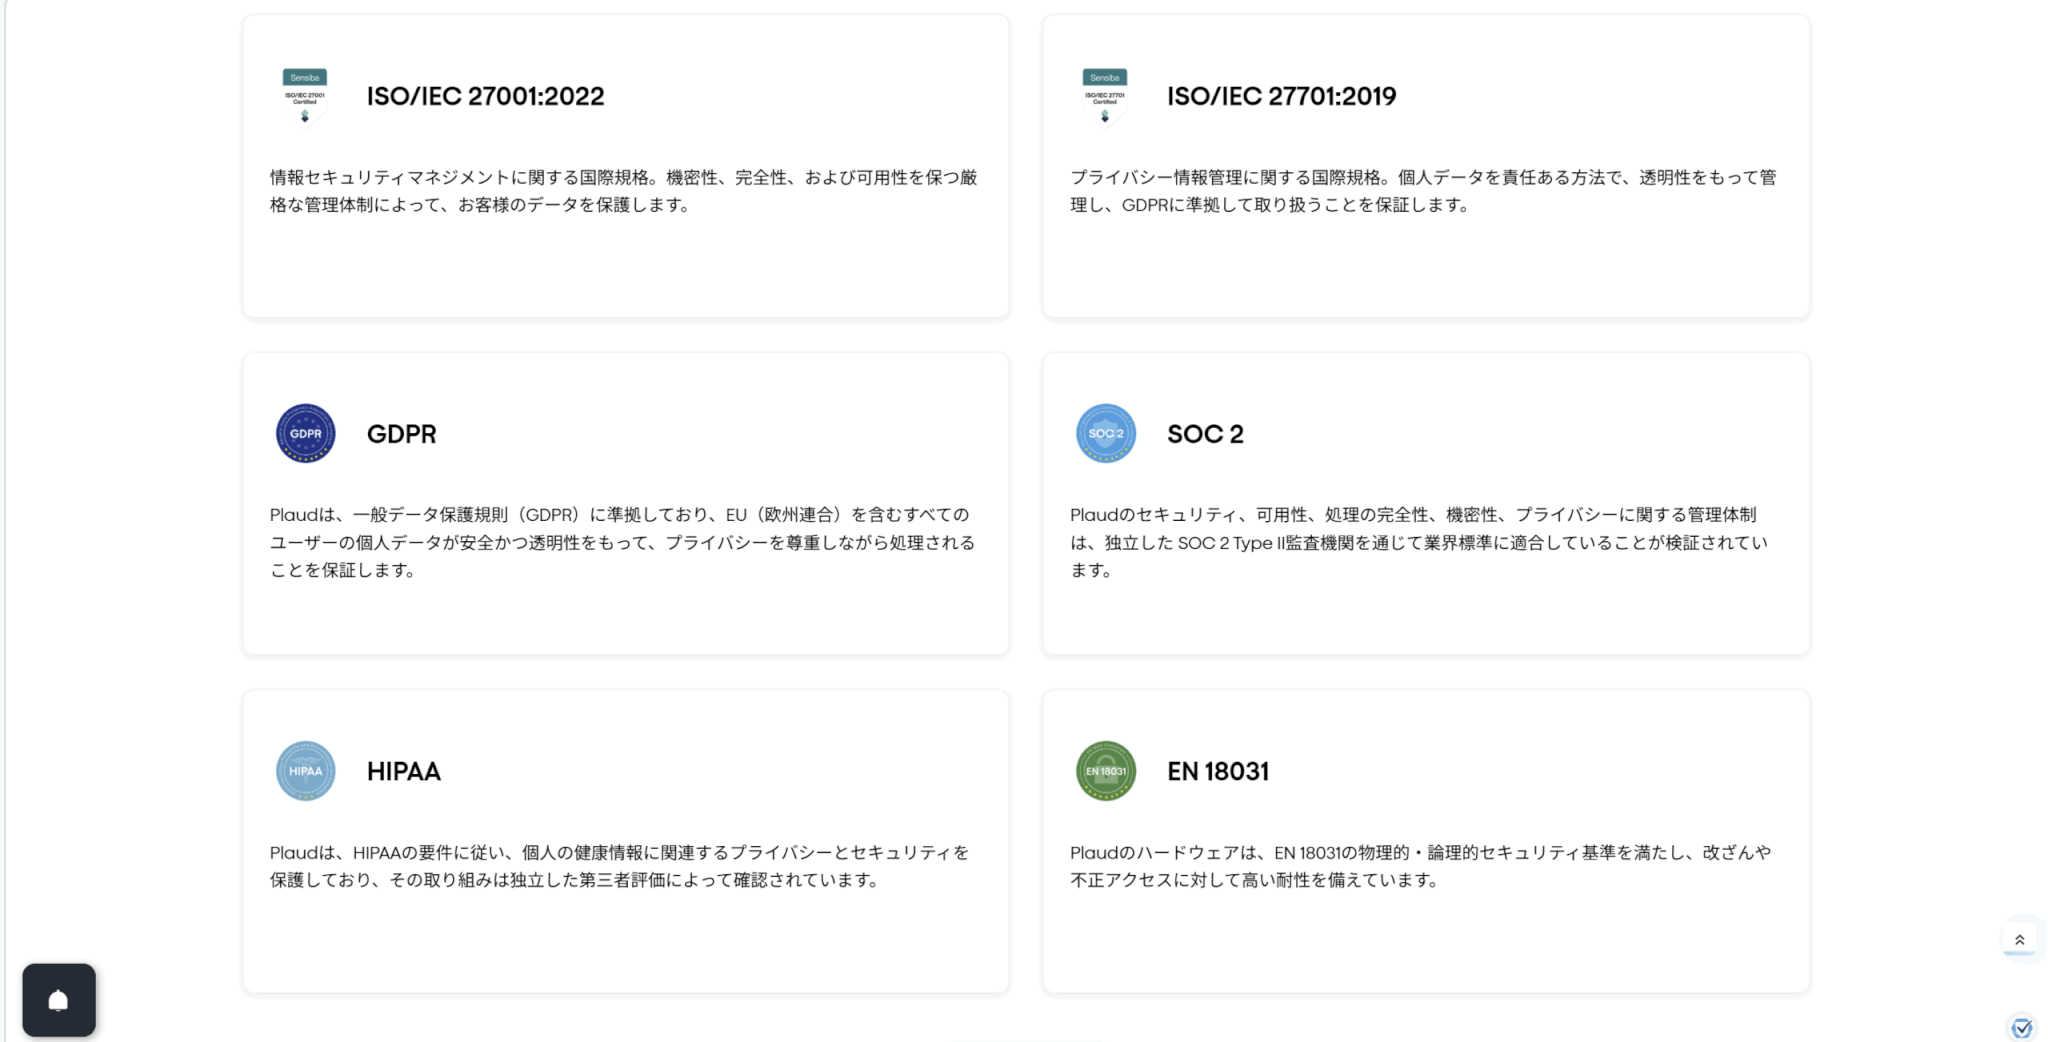Click the blue checkmark badge at bottom right
Viewport: 2048px width, 1042px height.
2021,1027
